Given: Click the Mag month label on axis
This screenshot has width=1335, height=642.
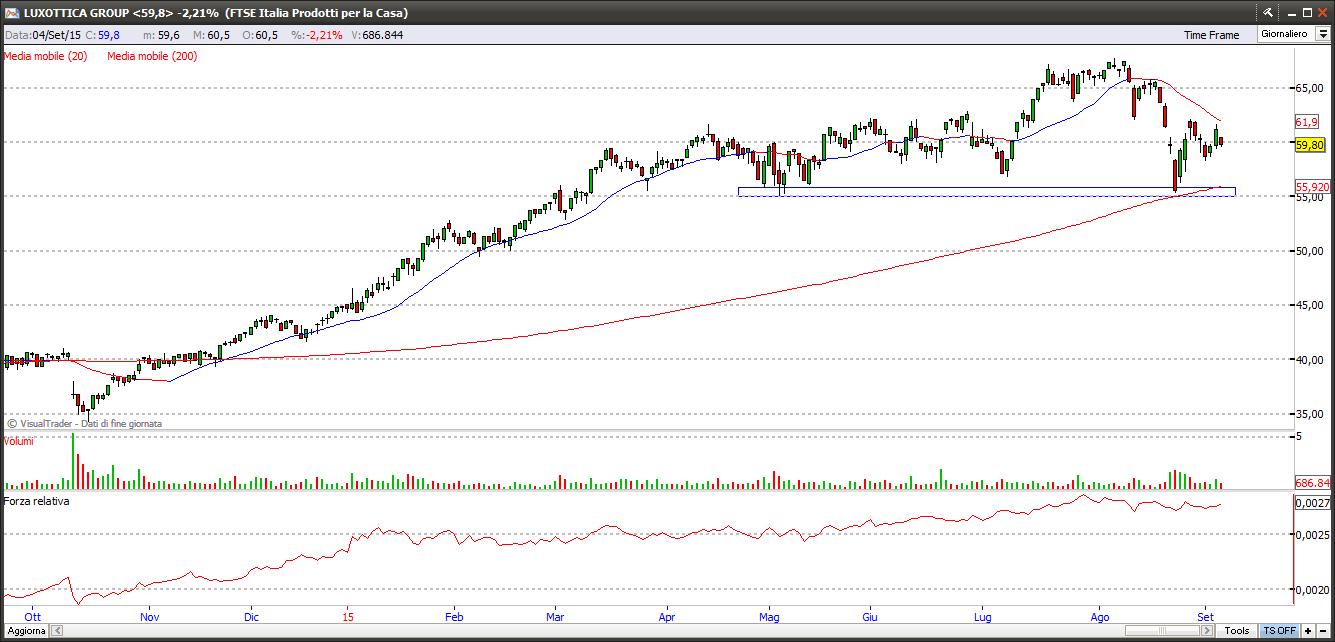Looking at the screenshot, I should 769,618.
